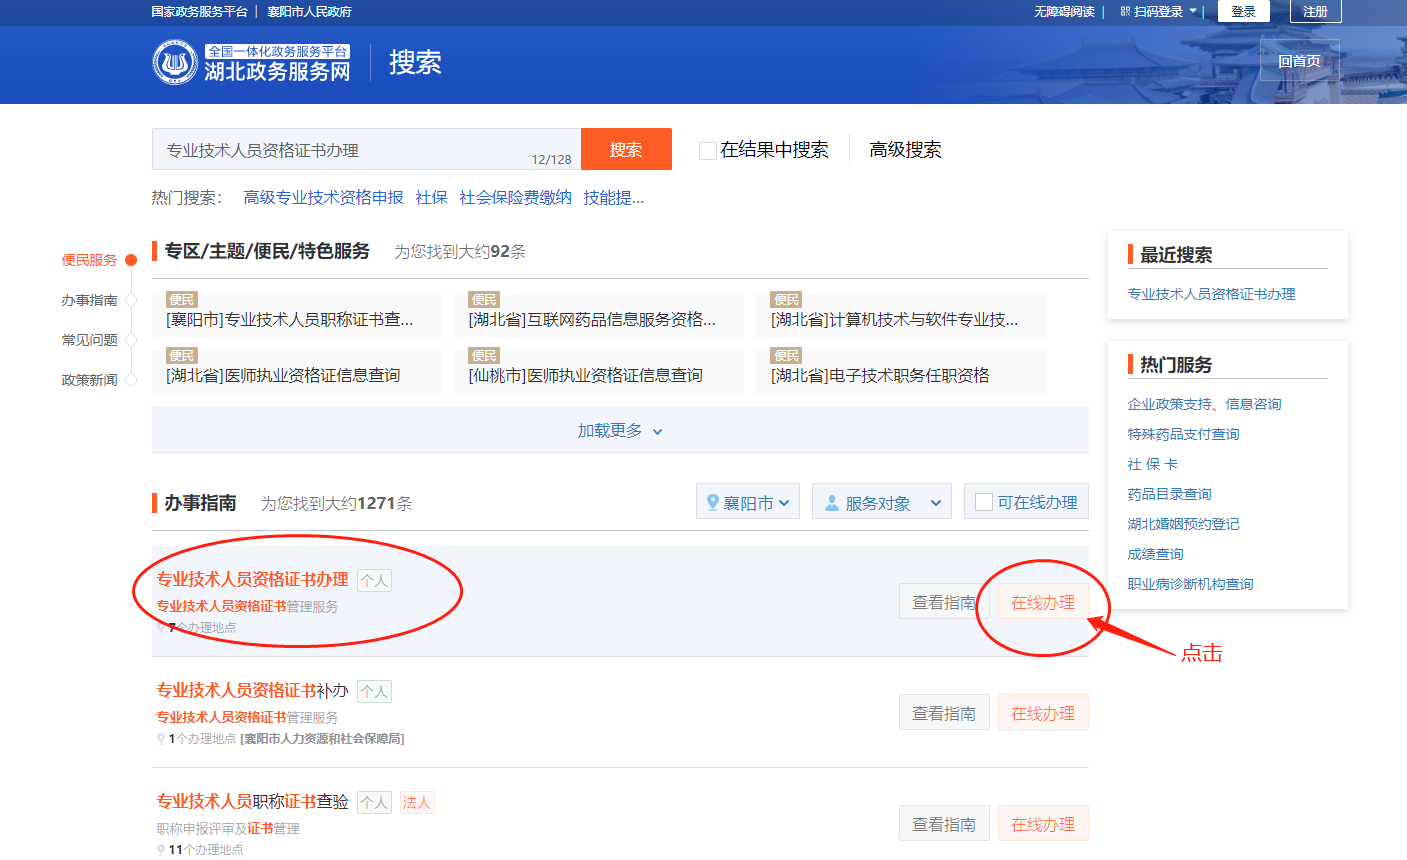Click the location marker icon under 补办 entry
The image size is (1407, 860).
click(161, 739)
